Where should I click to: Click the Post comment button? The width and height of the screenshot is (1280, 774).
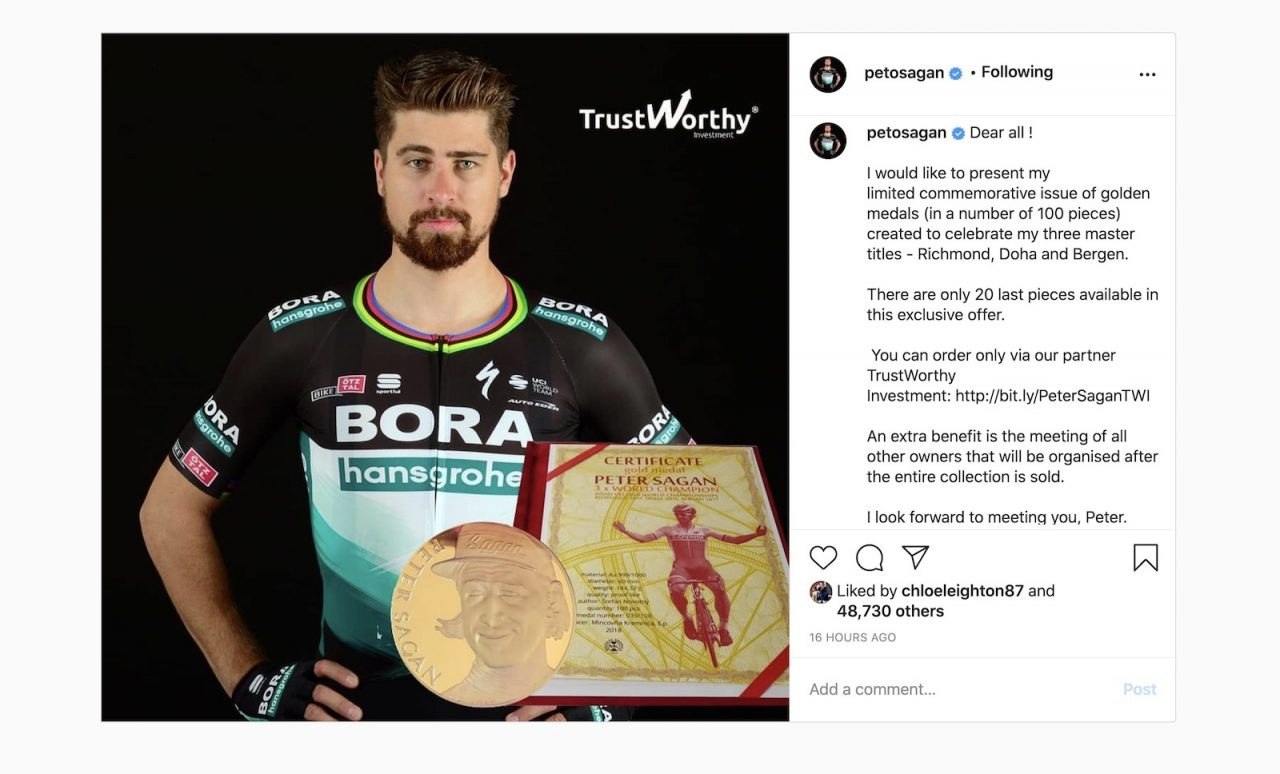(1139, 689)
